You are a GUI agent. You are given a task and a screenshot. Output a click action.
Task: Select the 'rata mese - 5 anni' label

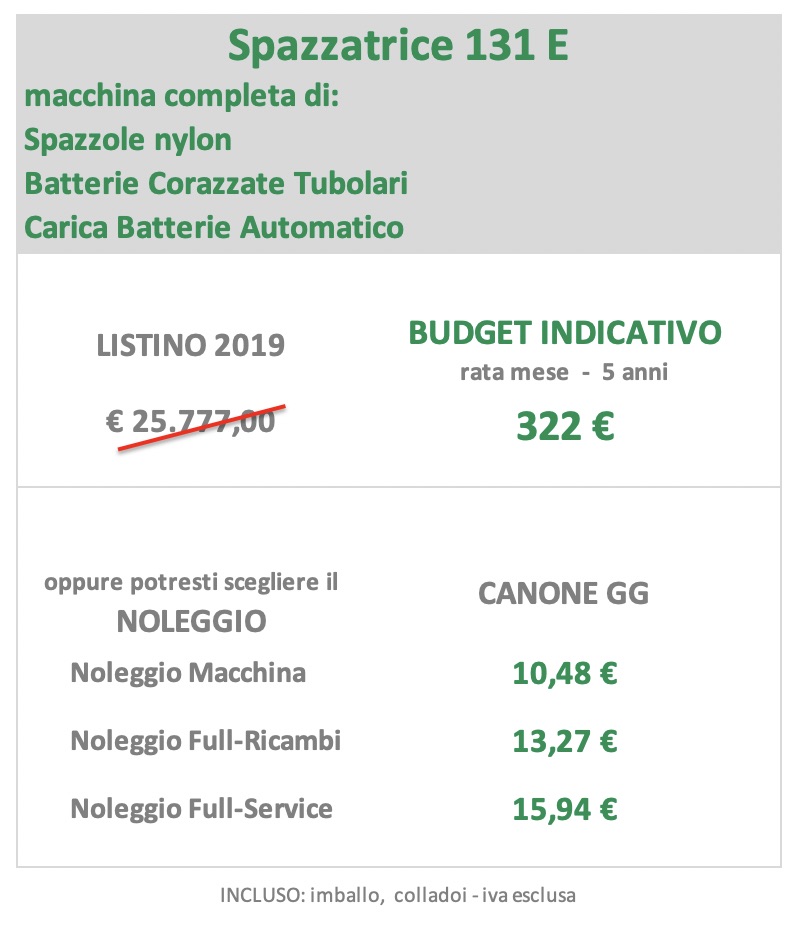point(564,372)
